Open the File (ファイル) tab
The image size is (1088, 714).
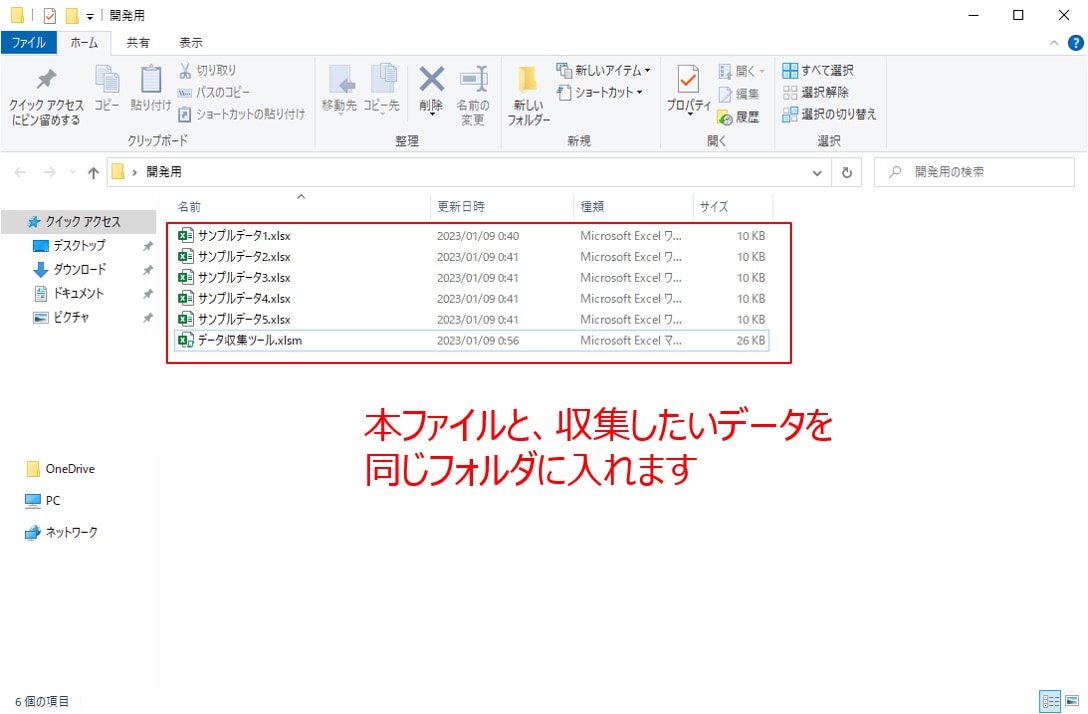[28, 42]
